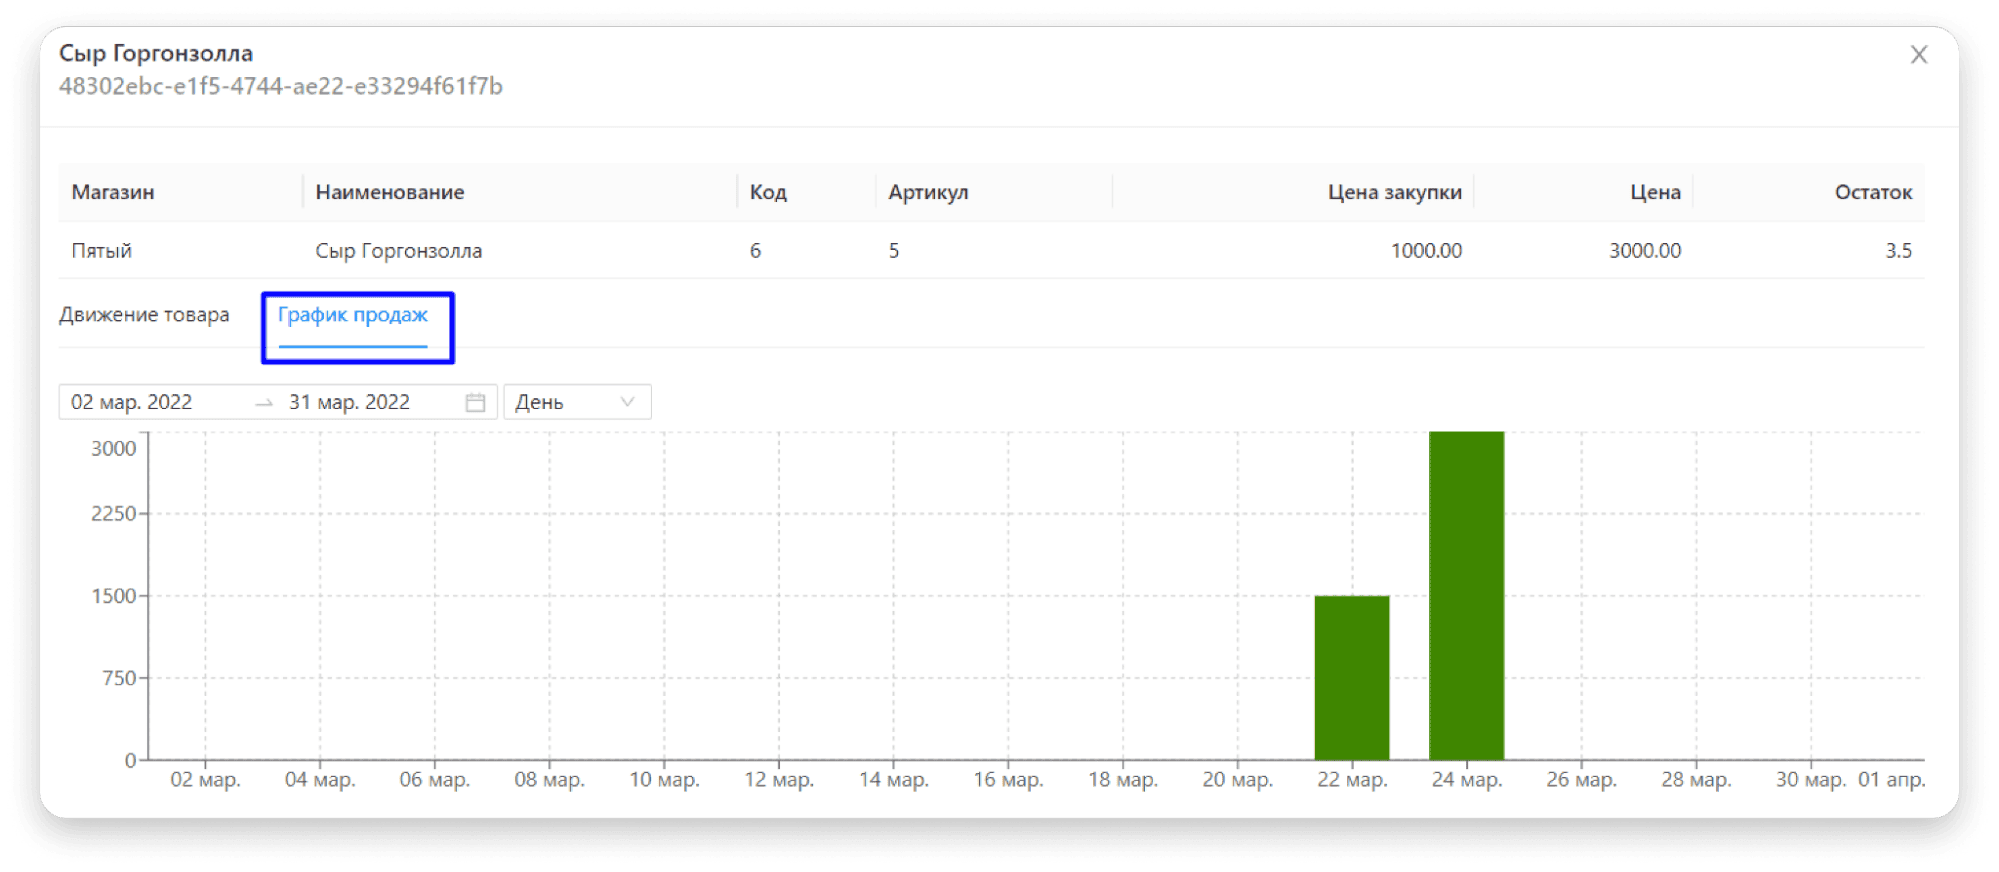Click the Остаток column header
This screenshot has height=872, width=1999.
(1872, 192)
